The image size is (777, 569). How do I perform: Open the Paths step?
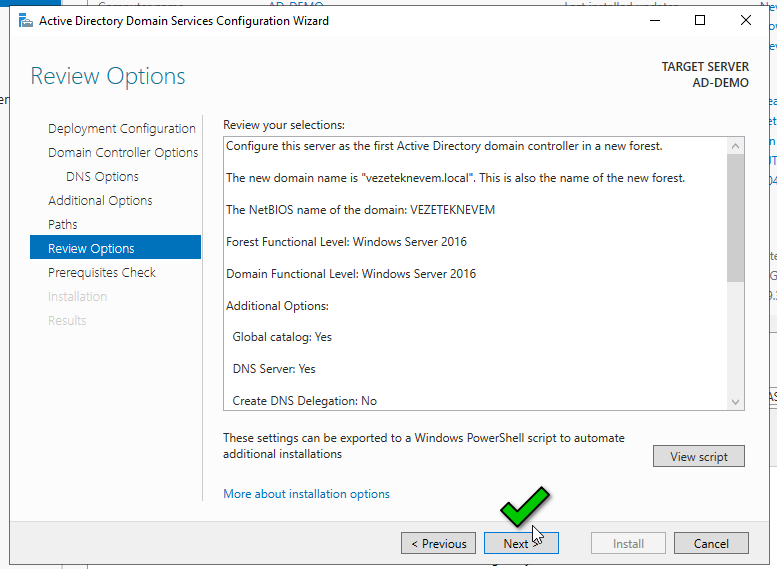63,224
